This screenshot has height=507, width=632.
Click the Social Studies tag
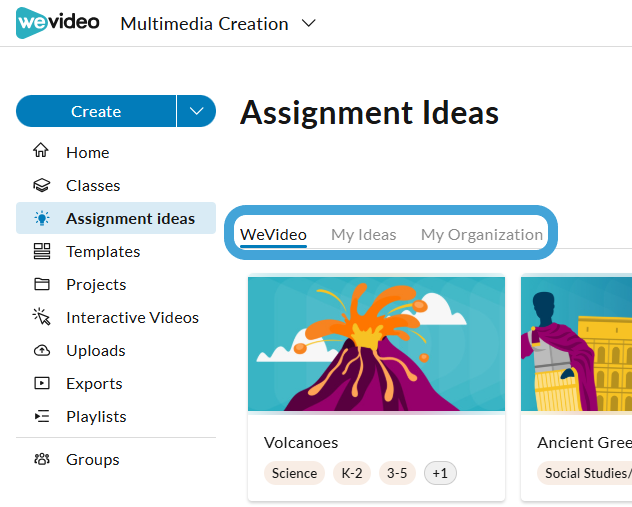coord(585,473)
